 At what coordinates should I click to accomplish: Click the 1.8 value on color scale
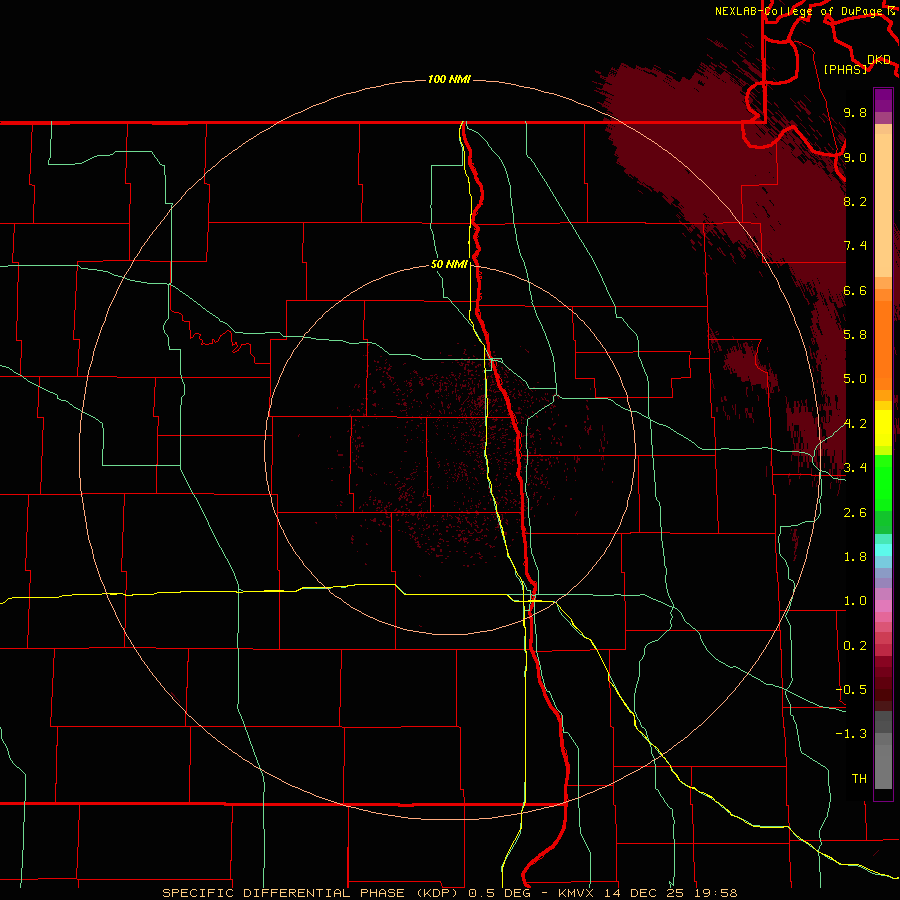point(855,557)
